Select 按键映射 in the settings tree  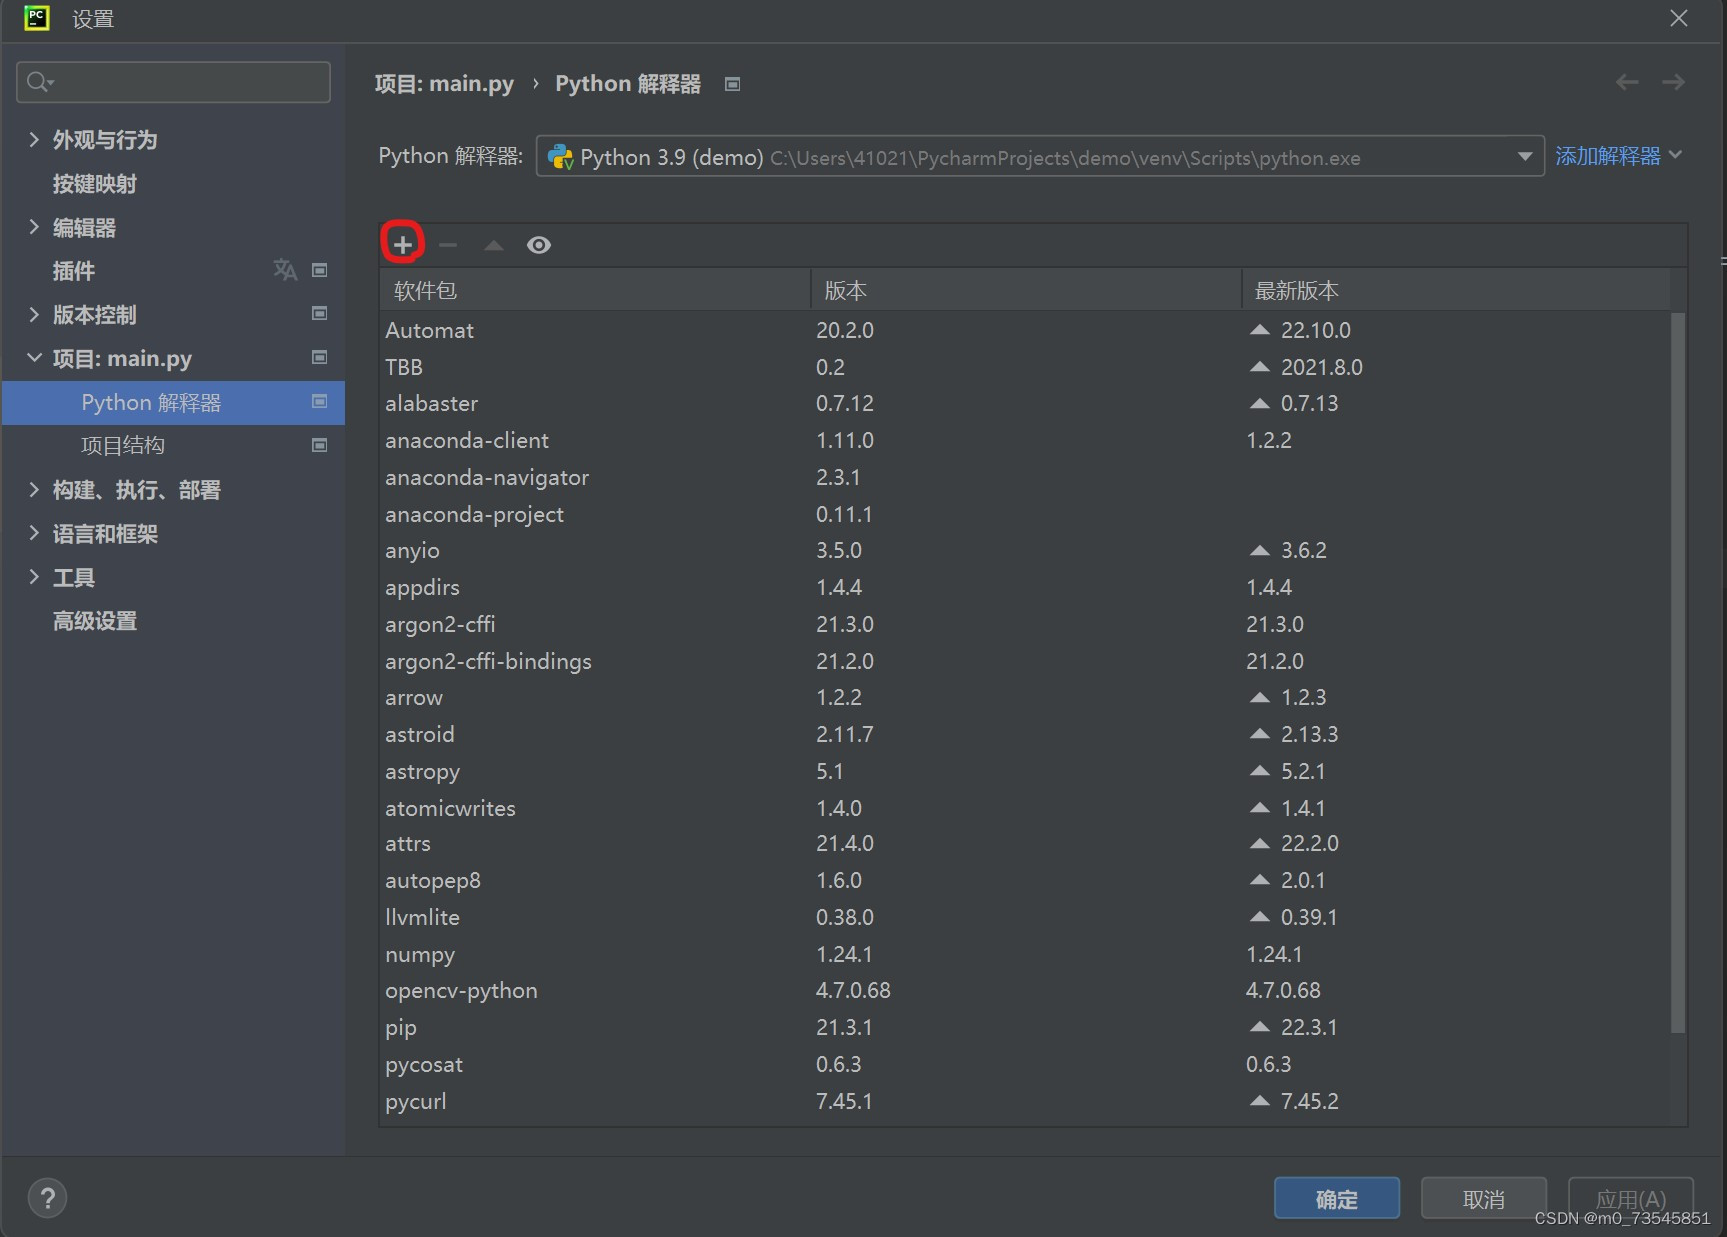click(95, 184)
